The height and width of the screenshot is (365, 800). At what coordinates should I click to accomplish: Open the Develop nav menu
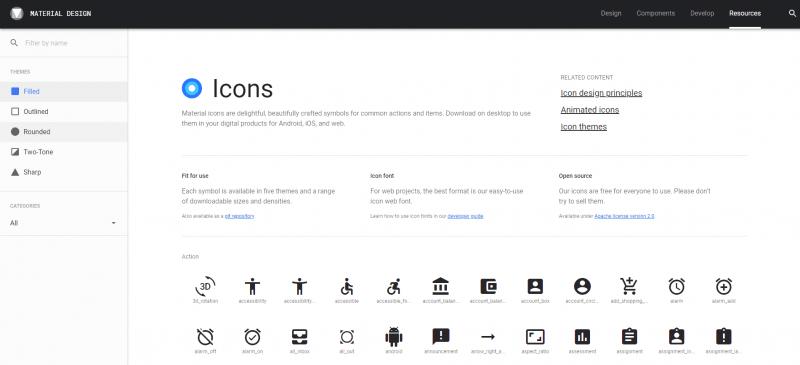(x=702, y=13)
